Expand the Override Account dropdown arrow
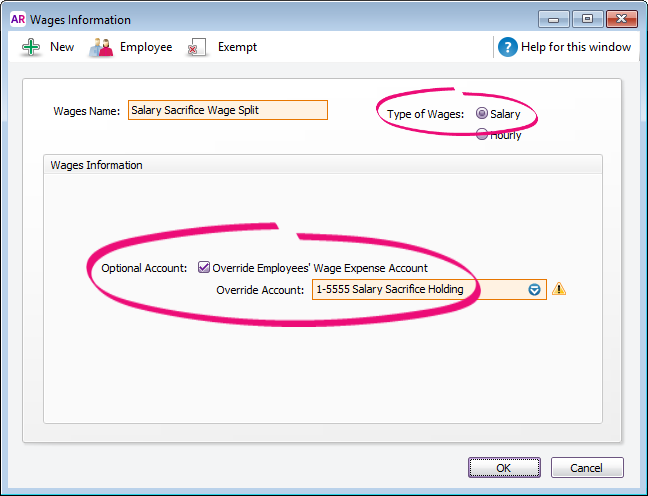This screenshot has width=648, height=496. click(x=534, y=290)
